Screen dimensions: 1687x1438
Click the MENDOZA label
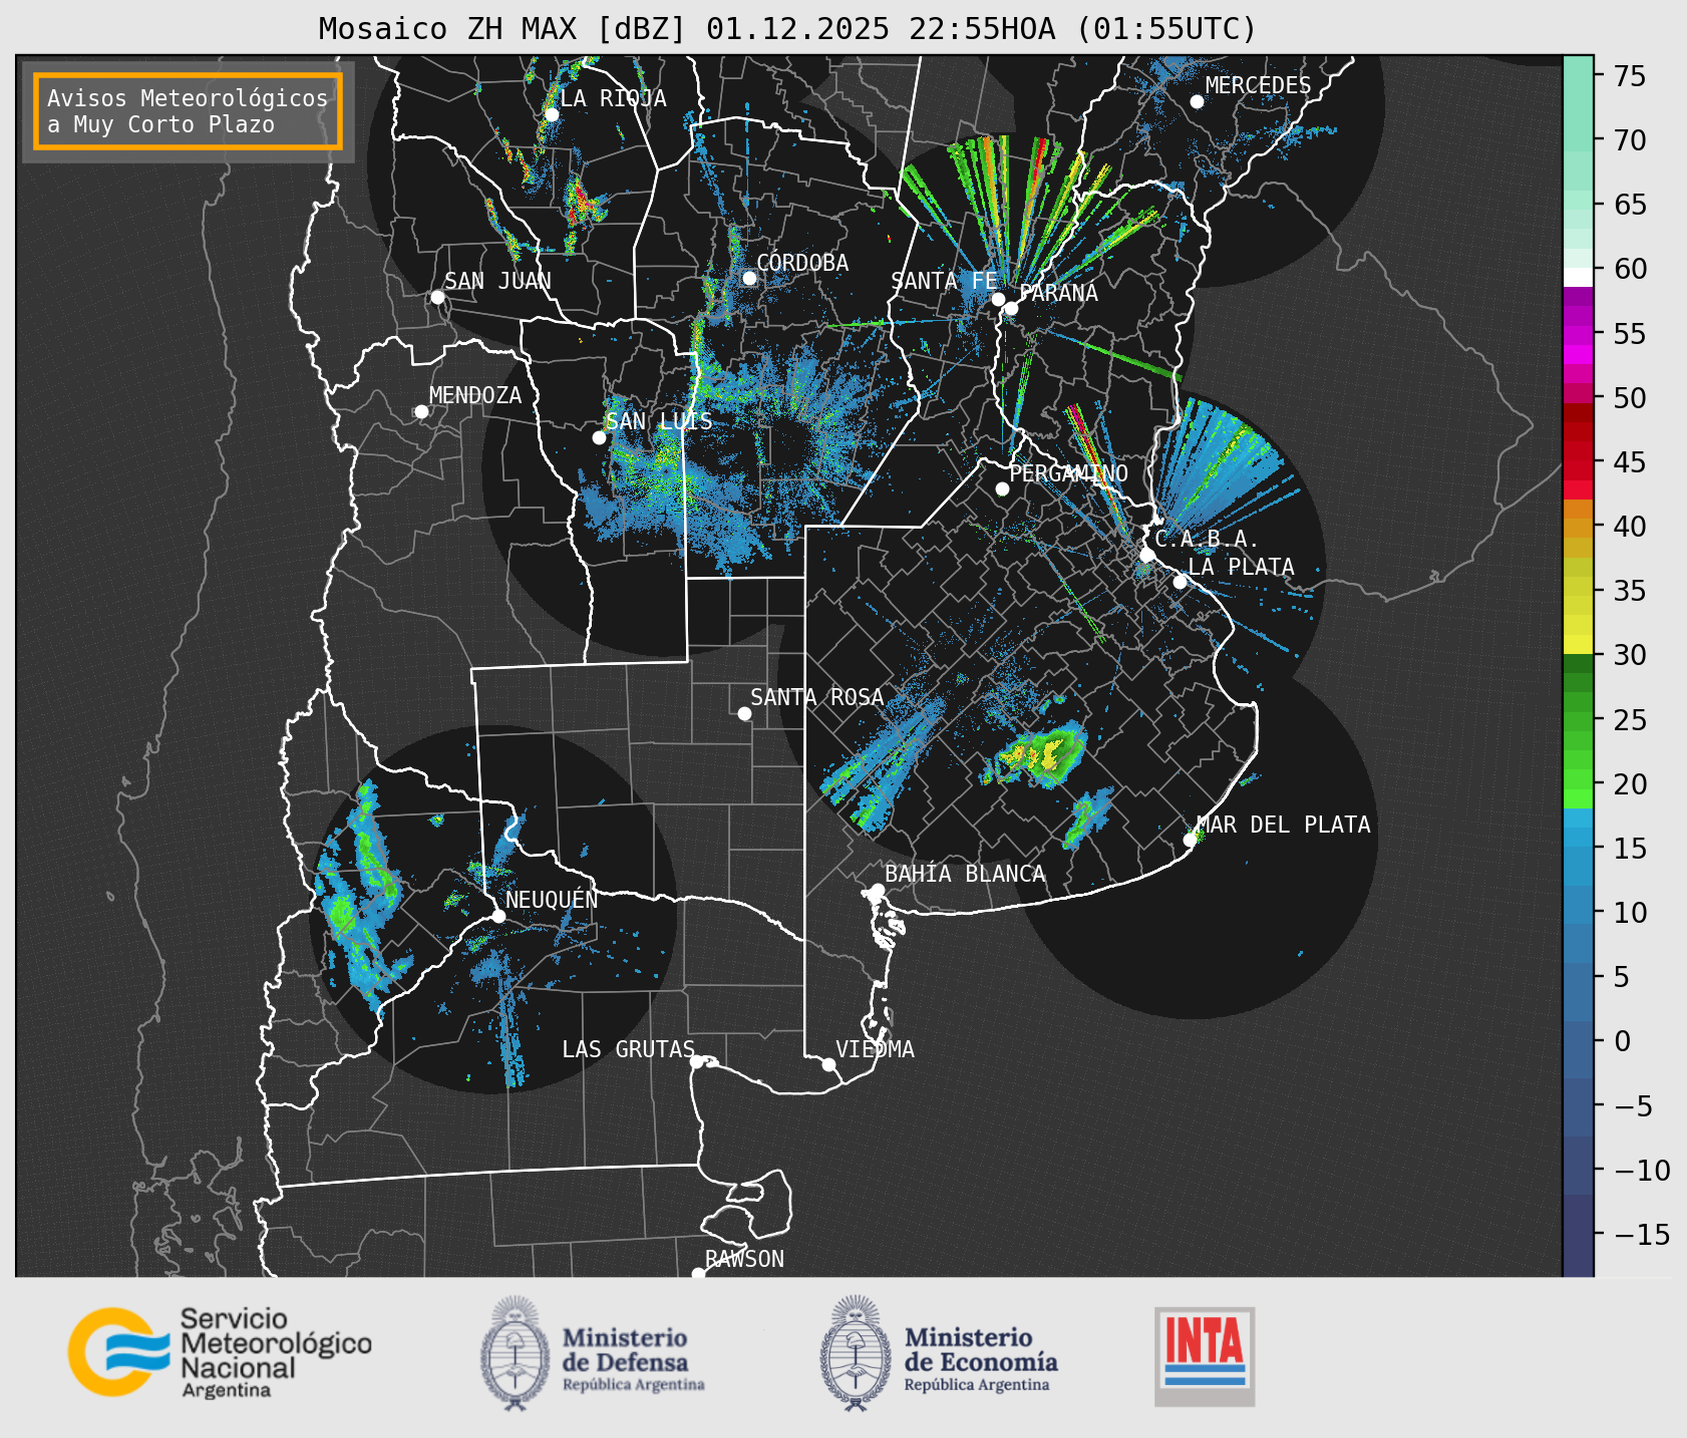[475, 395]
